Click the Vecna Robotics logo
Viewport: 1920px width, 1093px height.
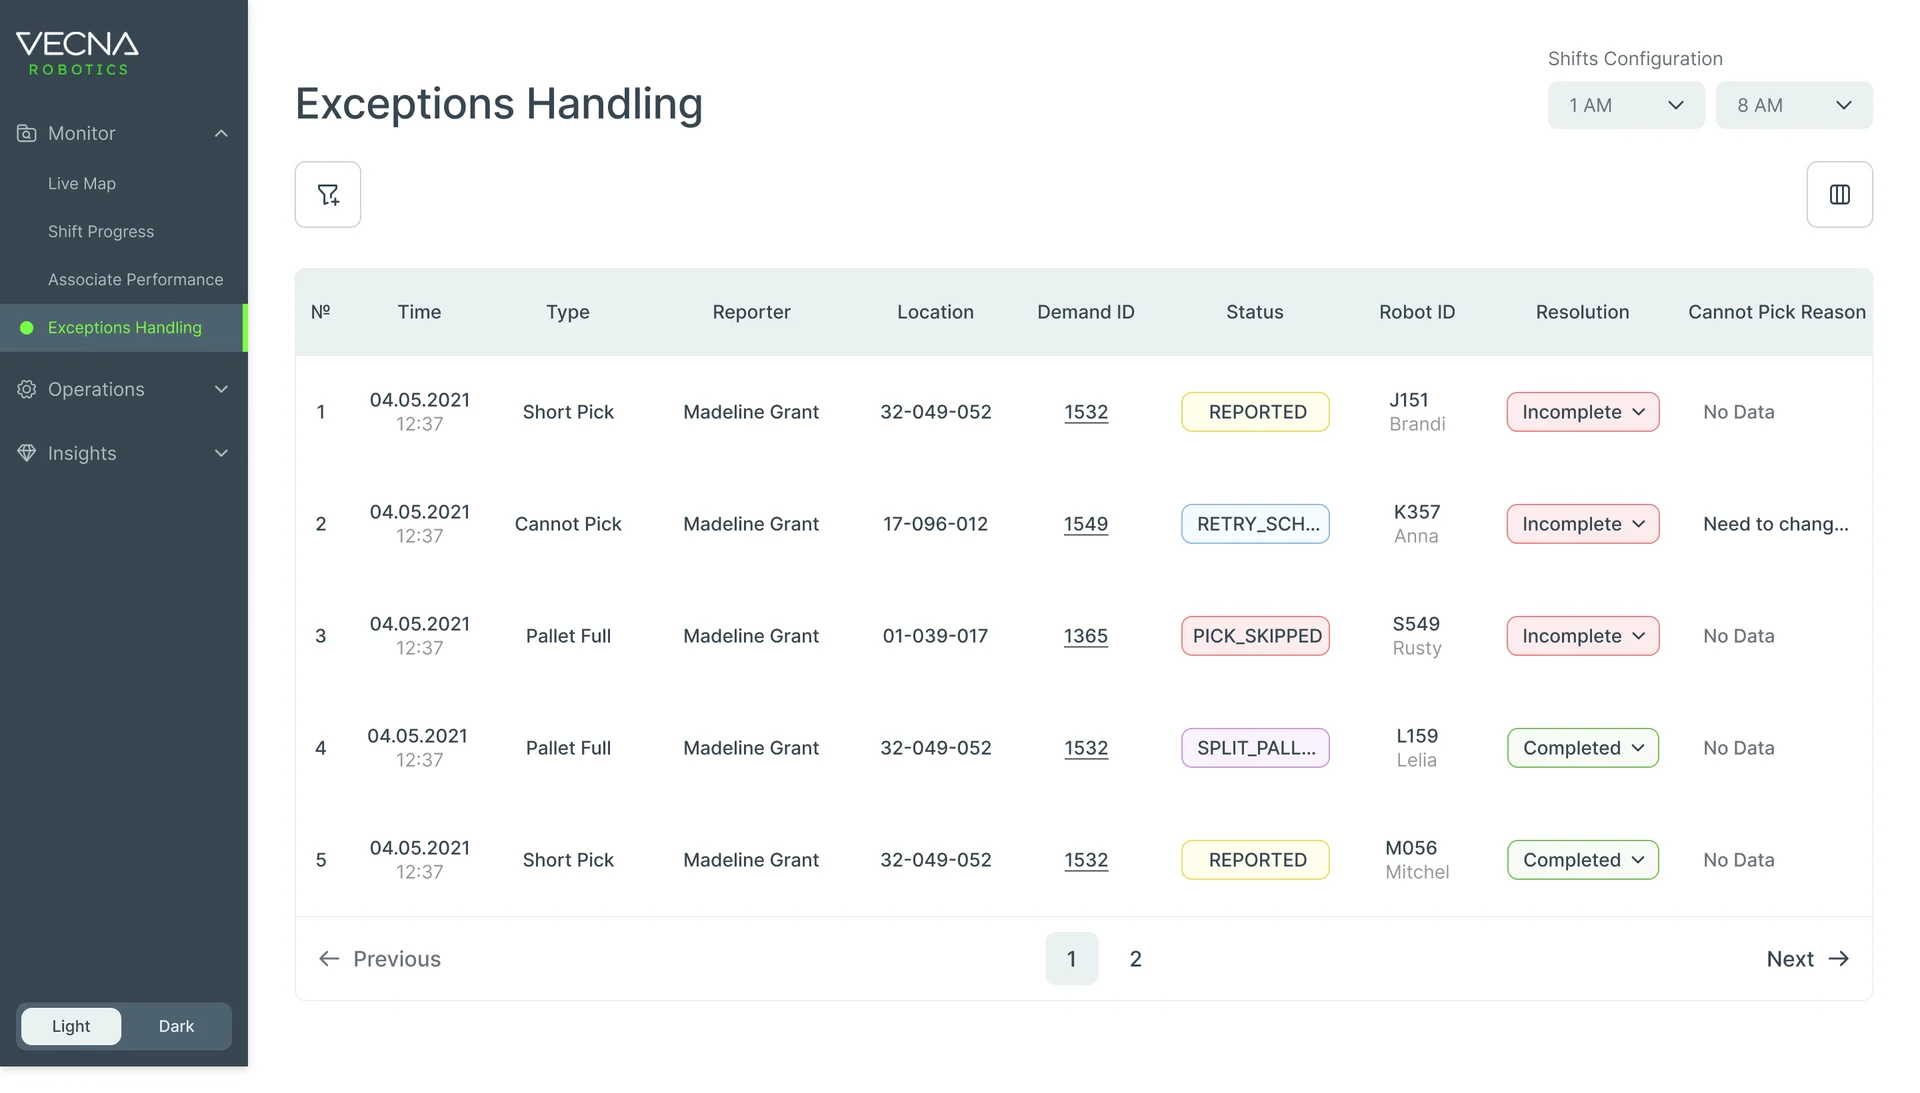tap(77, 54)
